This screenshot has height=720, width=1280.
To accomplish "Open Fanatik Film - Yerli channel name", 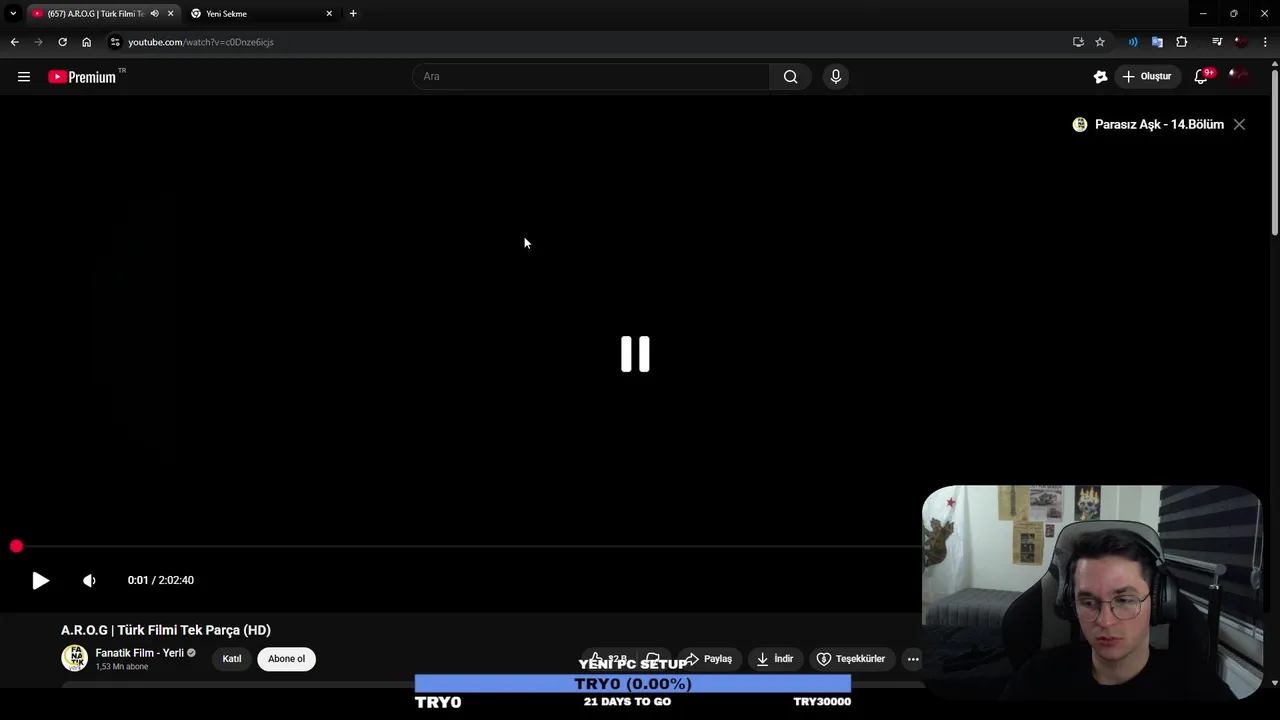I will [139, 653].
